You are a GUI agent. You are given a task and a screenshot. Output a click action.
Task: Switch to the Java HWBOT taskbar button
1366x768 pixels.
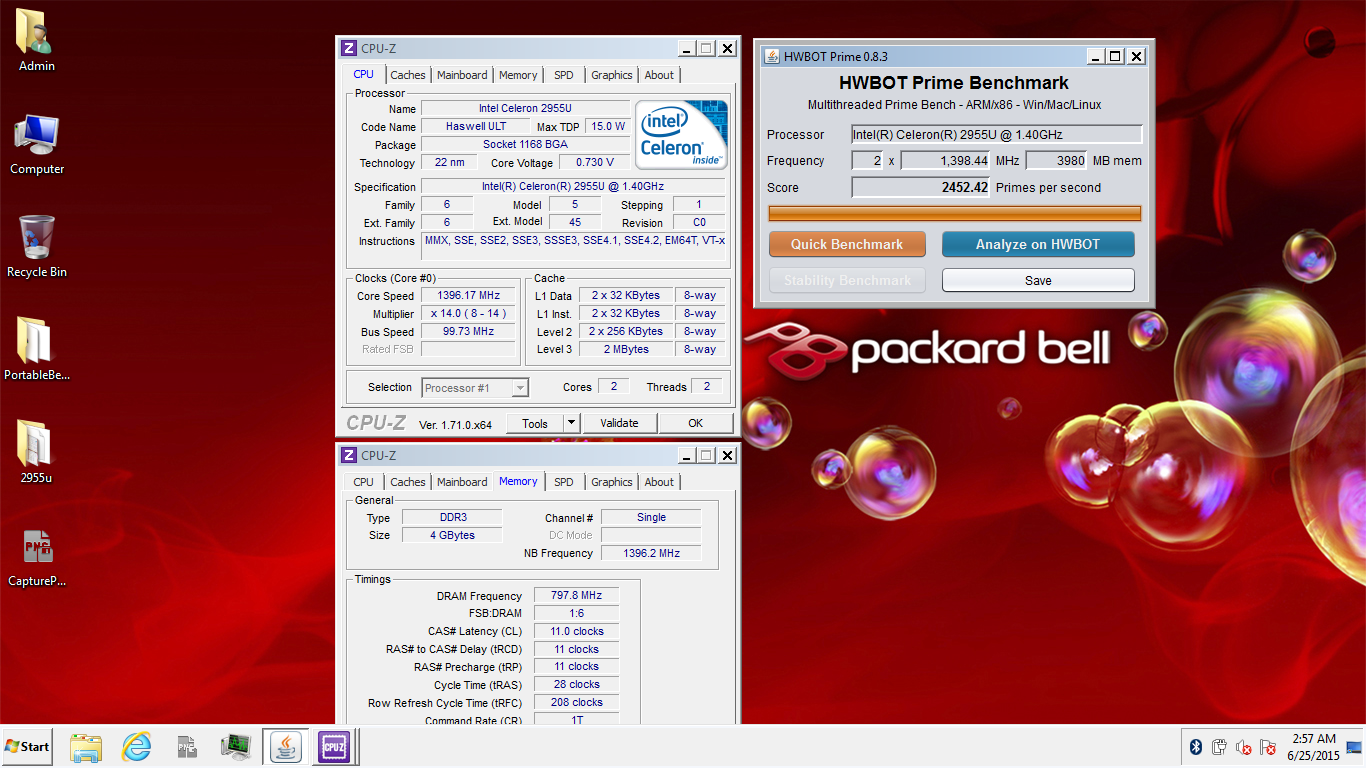(x=286, y=746)
